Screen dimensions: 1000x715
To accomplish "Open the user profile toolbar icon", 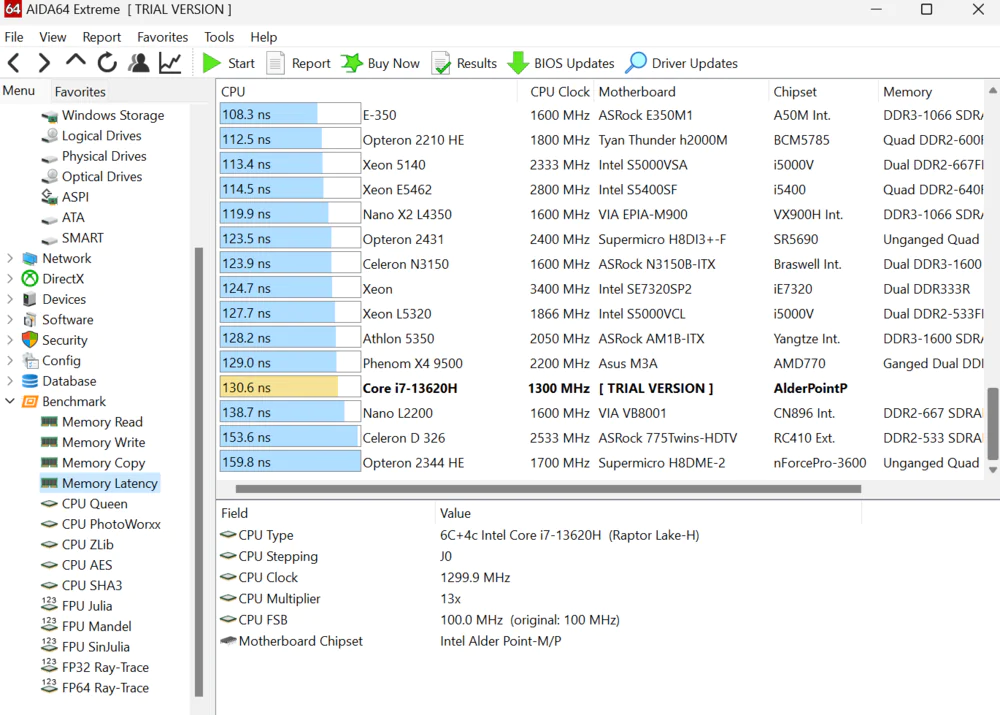I will point(138,63).
